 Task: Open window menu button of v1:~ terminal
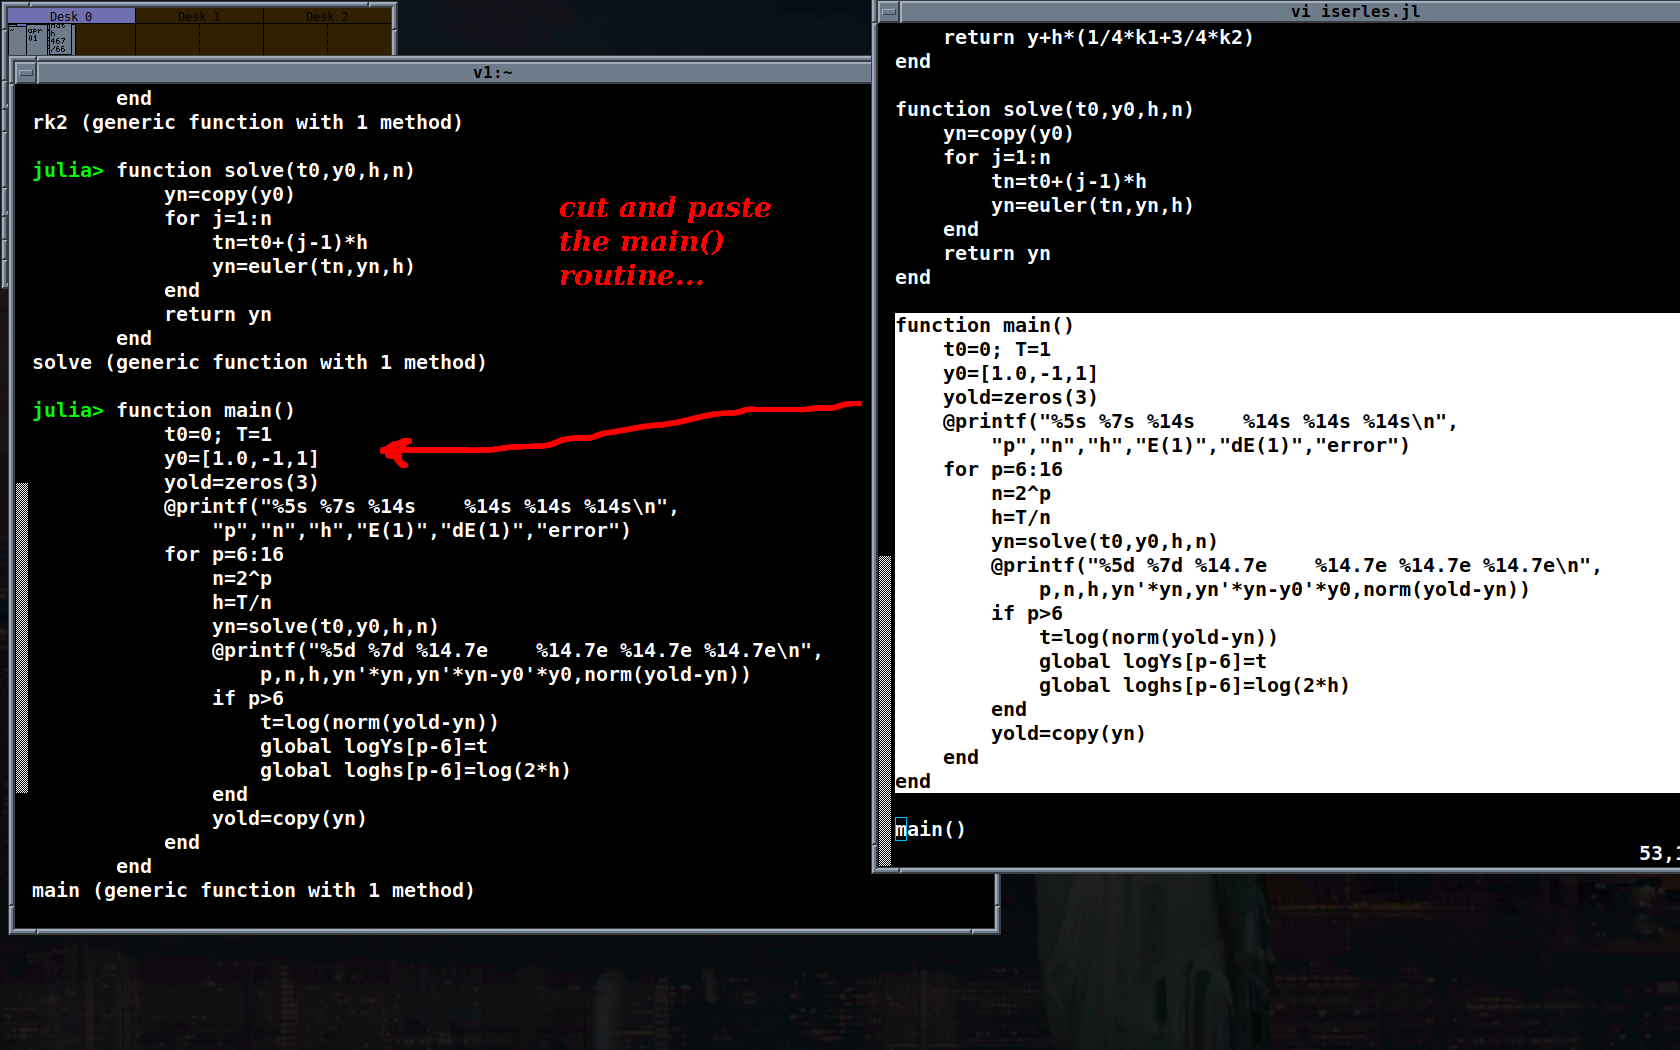tap(26, 72)
